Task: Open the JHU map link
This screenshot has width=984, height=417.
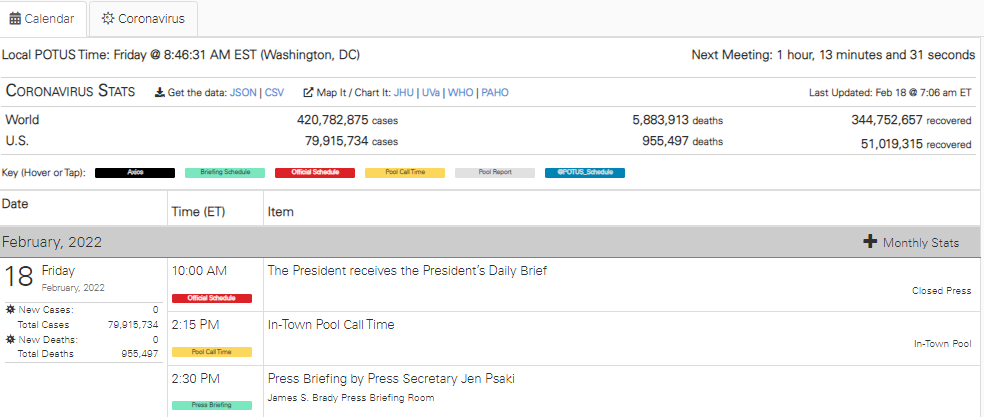Action: pyautogui.click(x=404, y=92)
